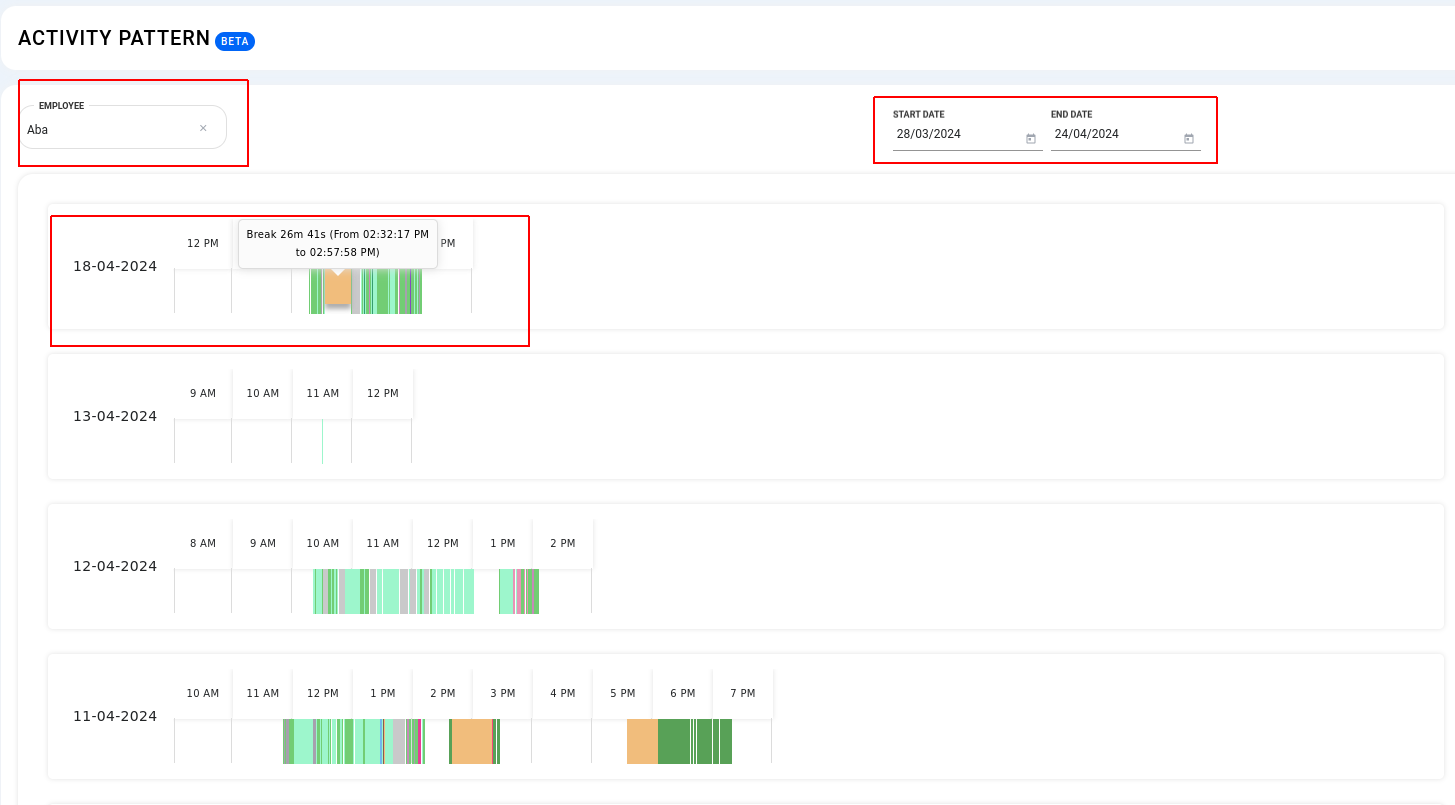Click the Start Date field showing 28/03/2024

955,134
